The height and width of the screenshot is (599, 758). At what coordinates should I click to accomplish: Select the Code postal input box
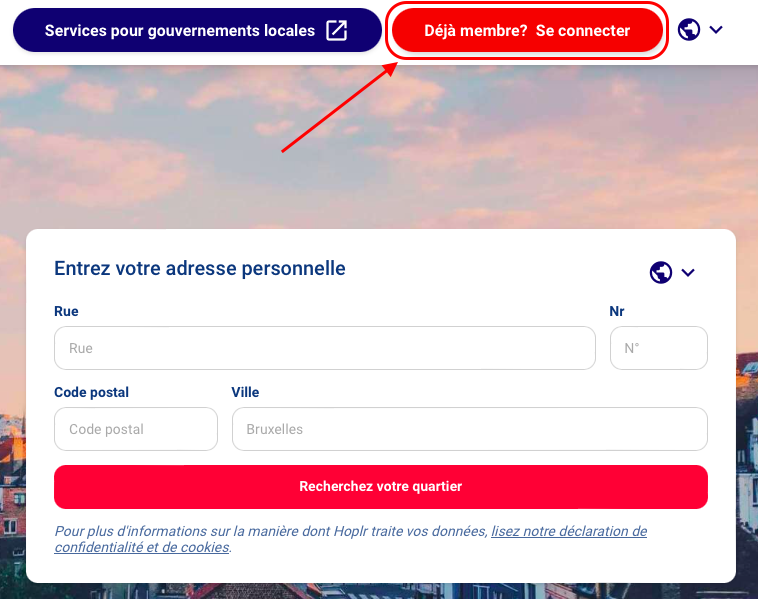pos(135,429)
